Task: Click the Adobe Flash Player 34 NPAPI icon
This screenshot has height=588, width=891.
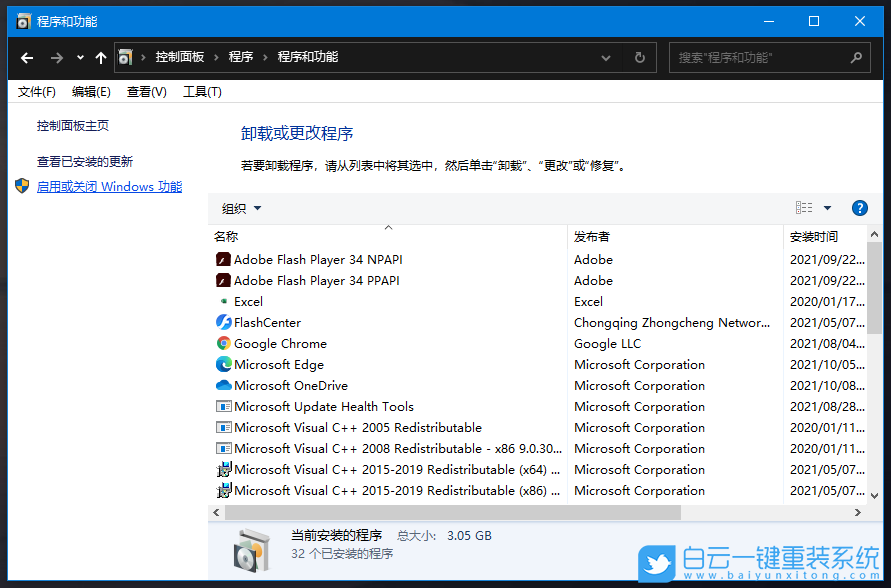Action: point(222,259)
